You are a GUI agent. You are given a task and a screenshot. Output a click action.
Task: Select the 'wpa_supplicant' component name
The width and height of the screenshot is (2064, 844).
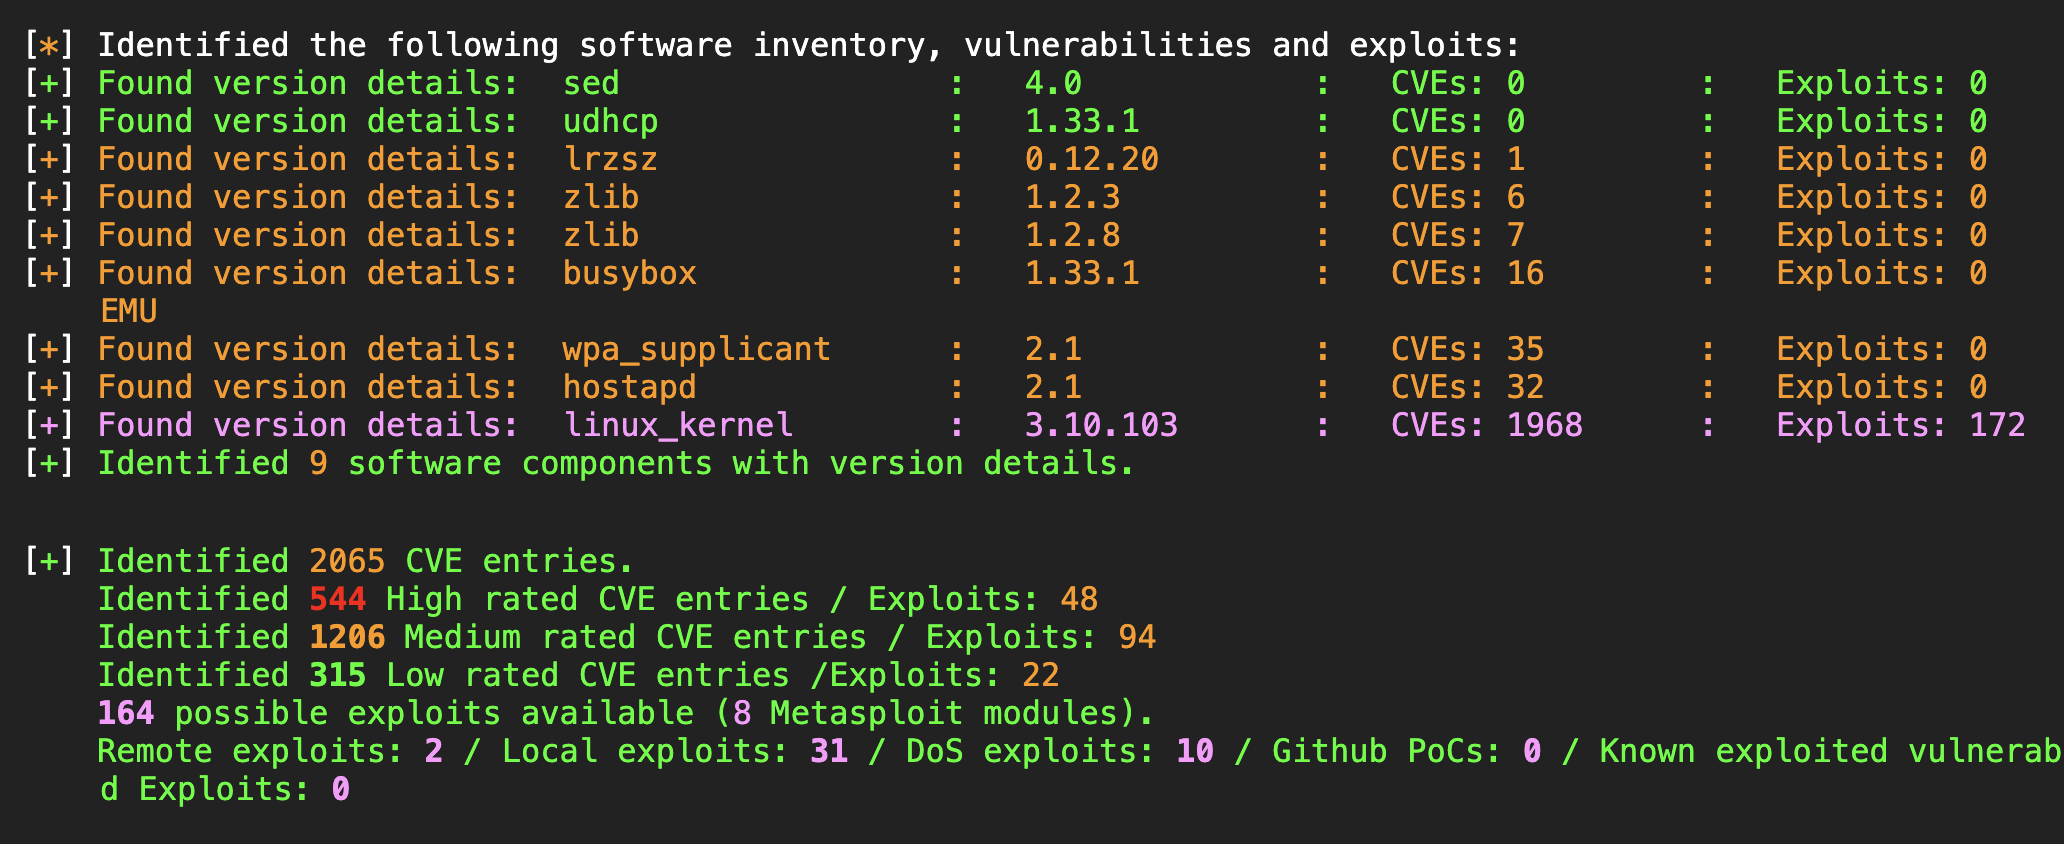(696, 349)
